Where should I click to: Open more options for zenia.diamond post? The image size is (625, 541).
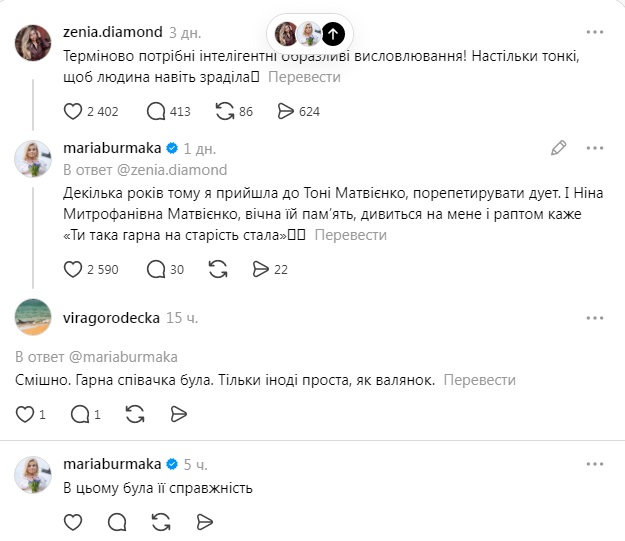coord(595,32)
